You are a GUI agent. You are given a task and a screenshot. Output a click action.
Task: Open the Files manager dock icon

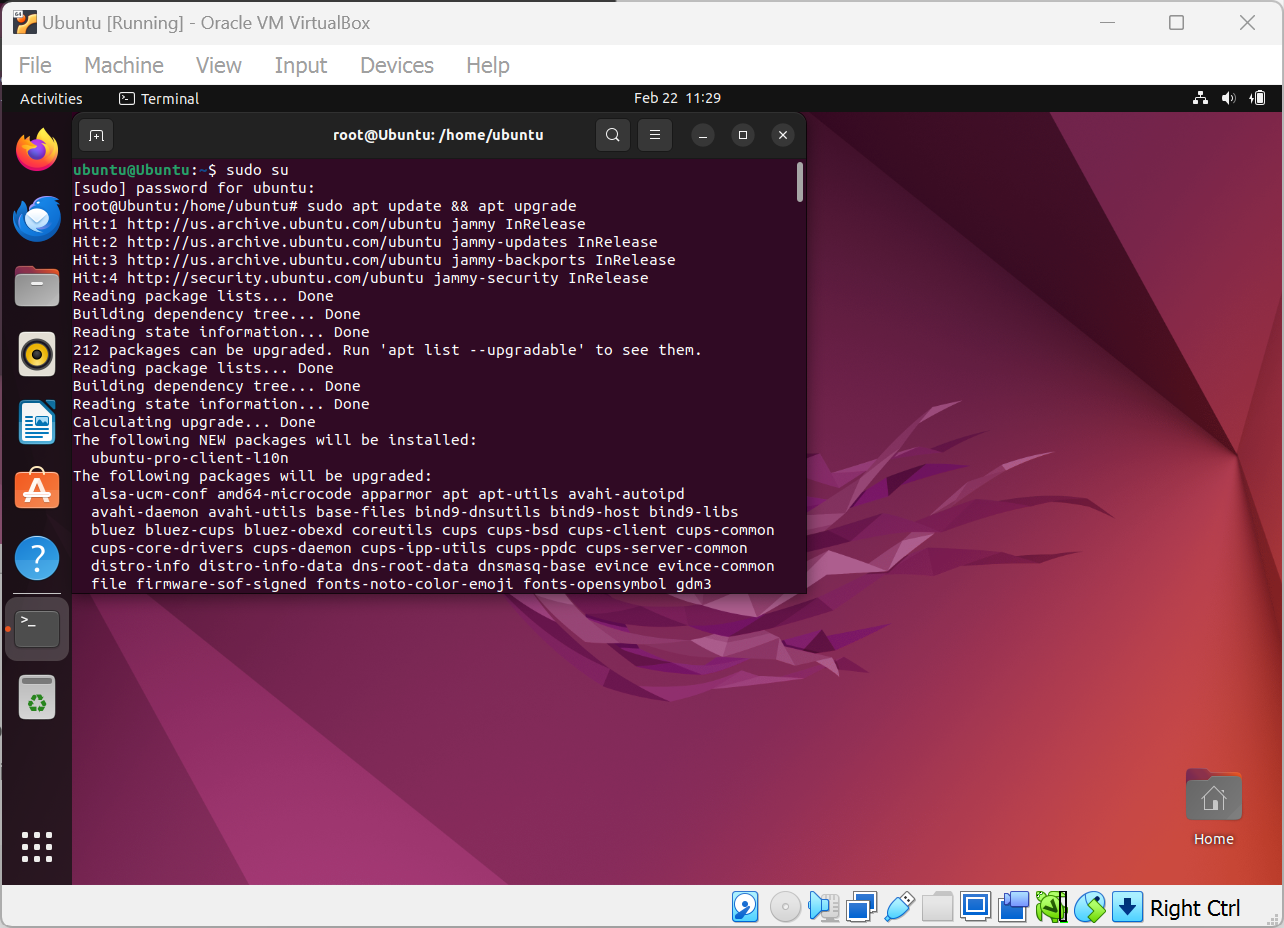[37, 287]
